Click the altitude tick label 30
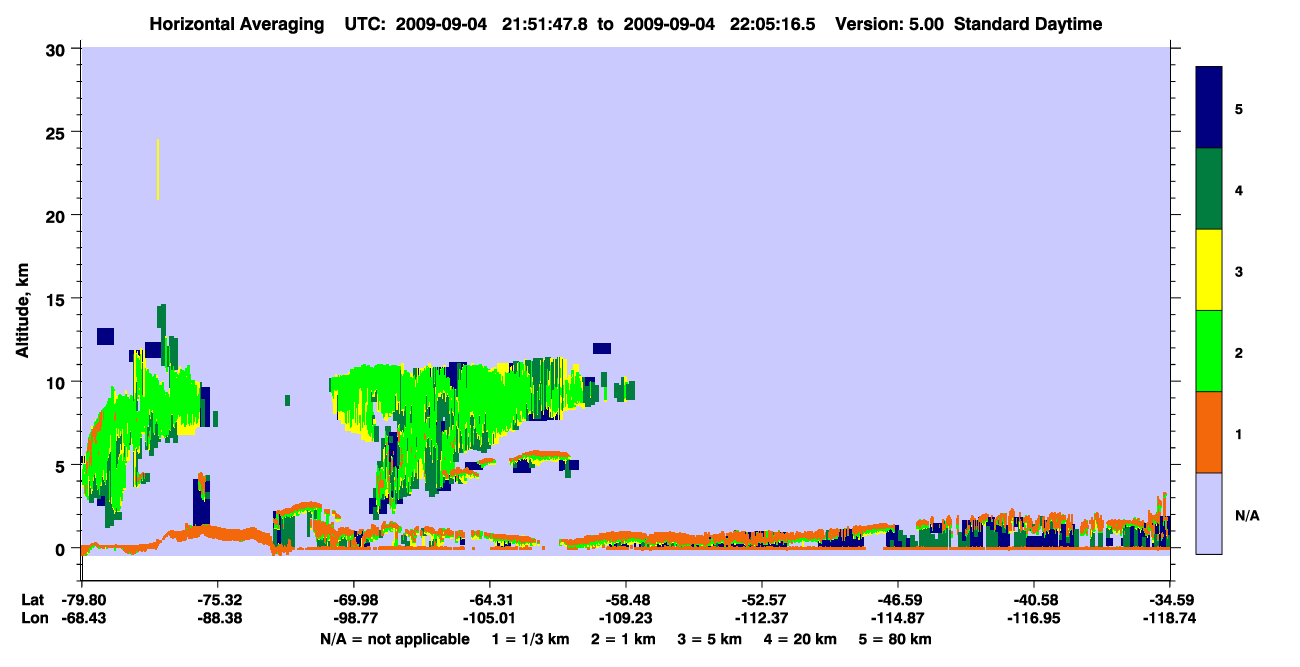The width and height of the screenshot is (1300, 667). [x=58, y=49]
